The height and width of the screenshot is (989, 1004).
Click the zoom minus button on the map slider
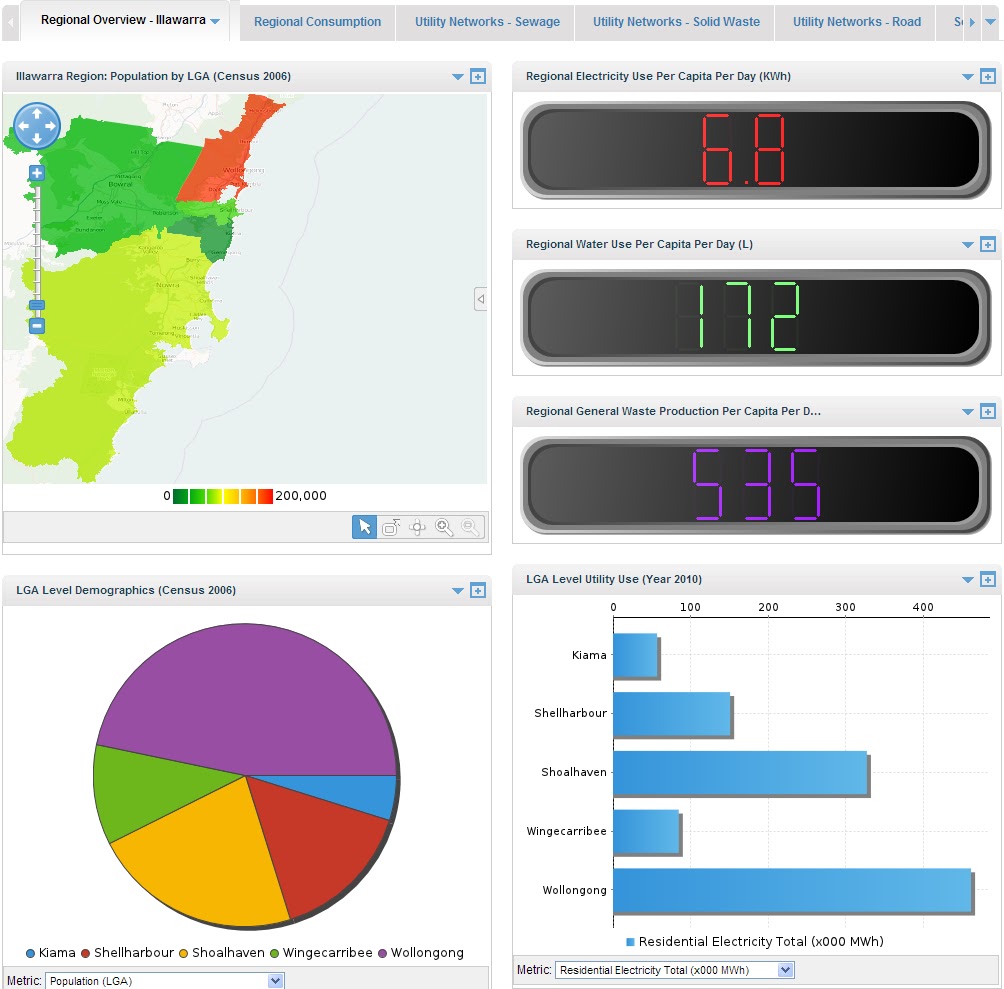pyautogui.click(x=36, y=325)
